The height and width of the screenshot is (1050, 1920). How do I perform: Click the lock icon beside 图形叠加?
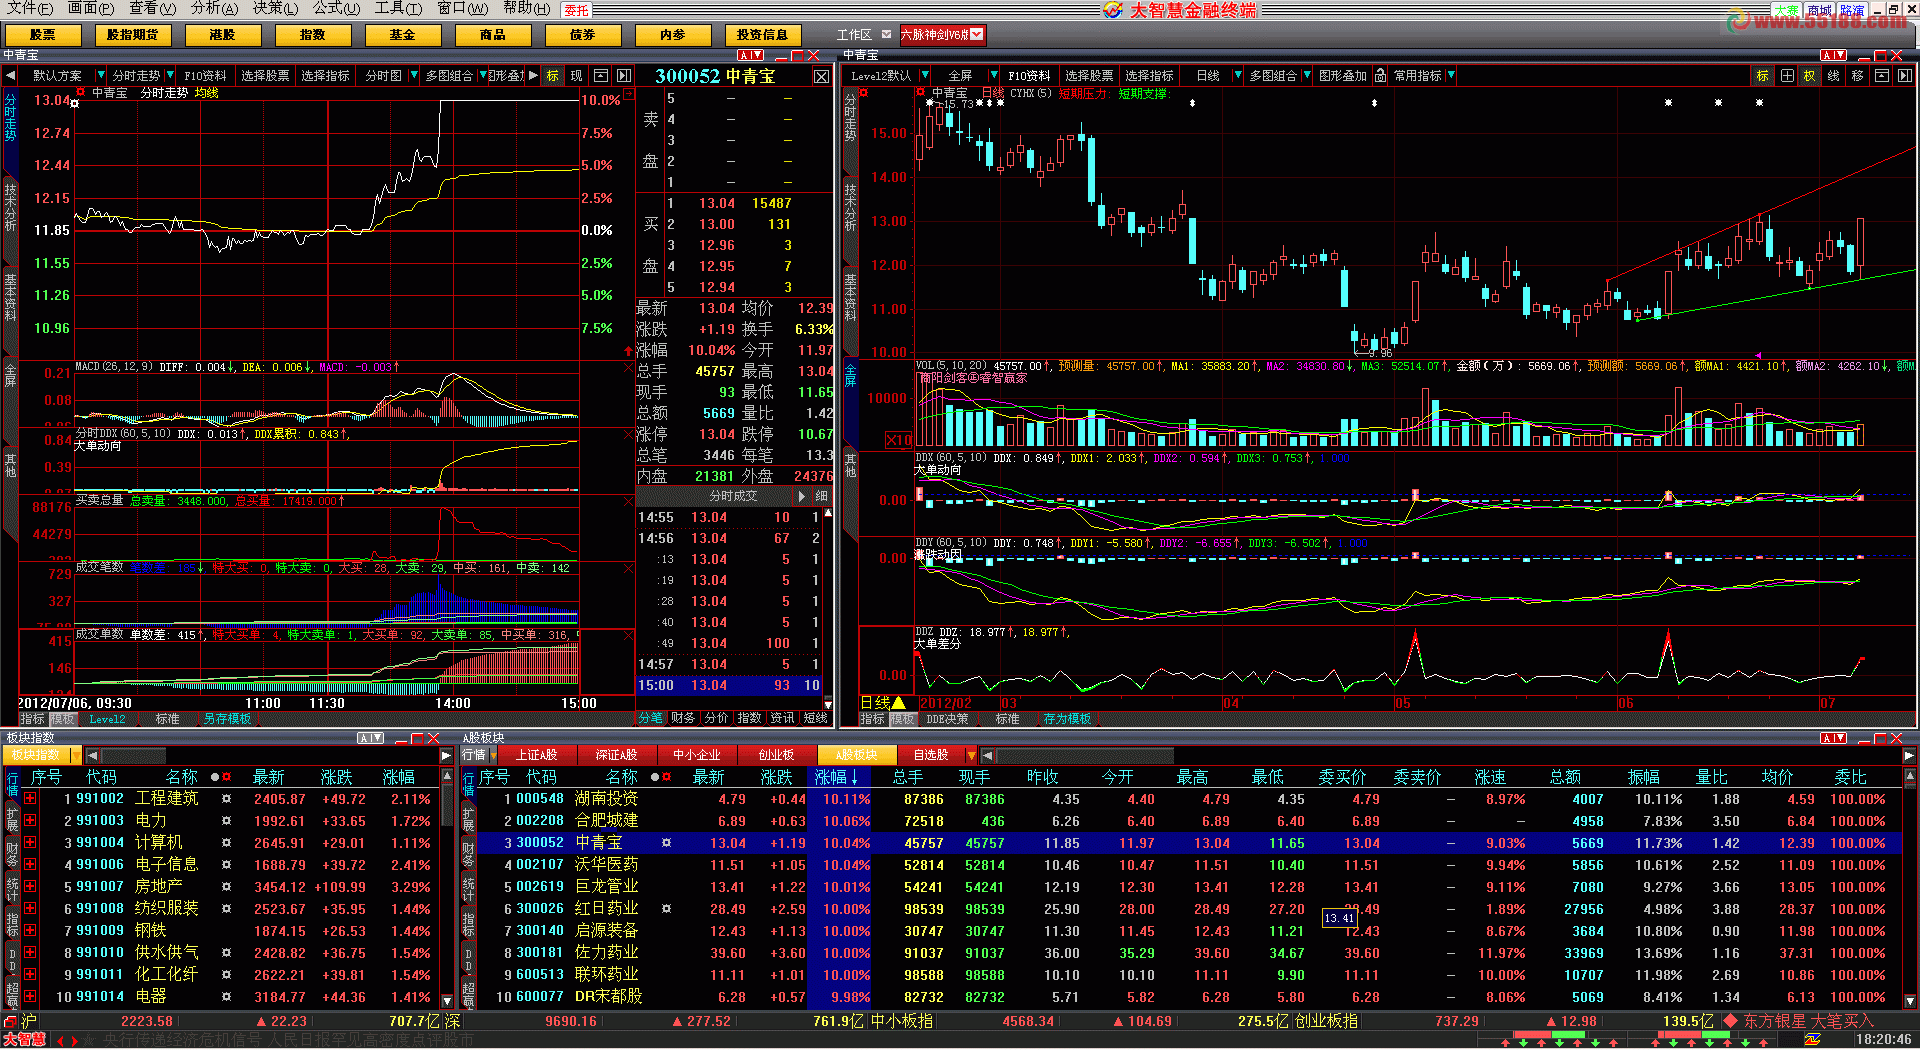[1380, 76]
